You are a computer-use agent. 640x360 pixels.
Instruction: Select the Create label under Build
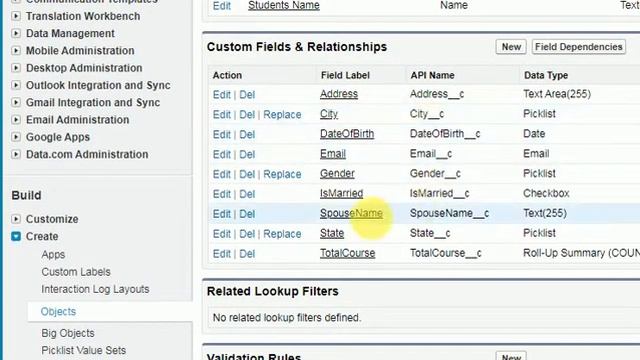pos(42,236)
